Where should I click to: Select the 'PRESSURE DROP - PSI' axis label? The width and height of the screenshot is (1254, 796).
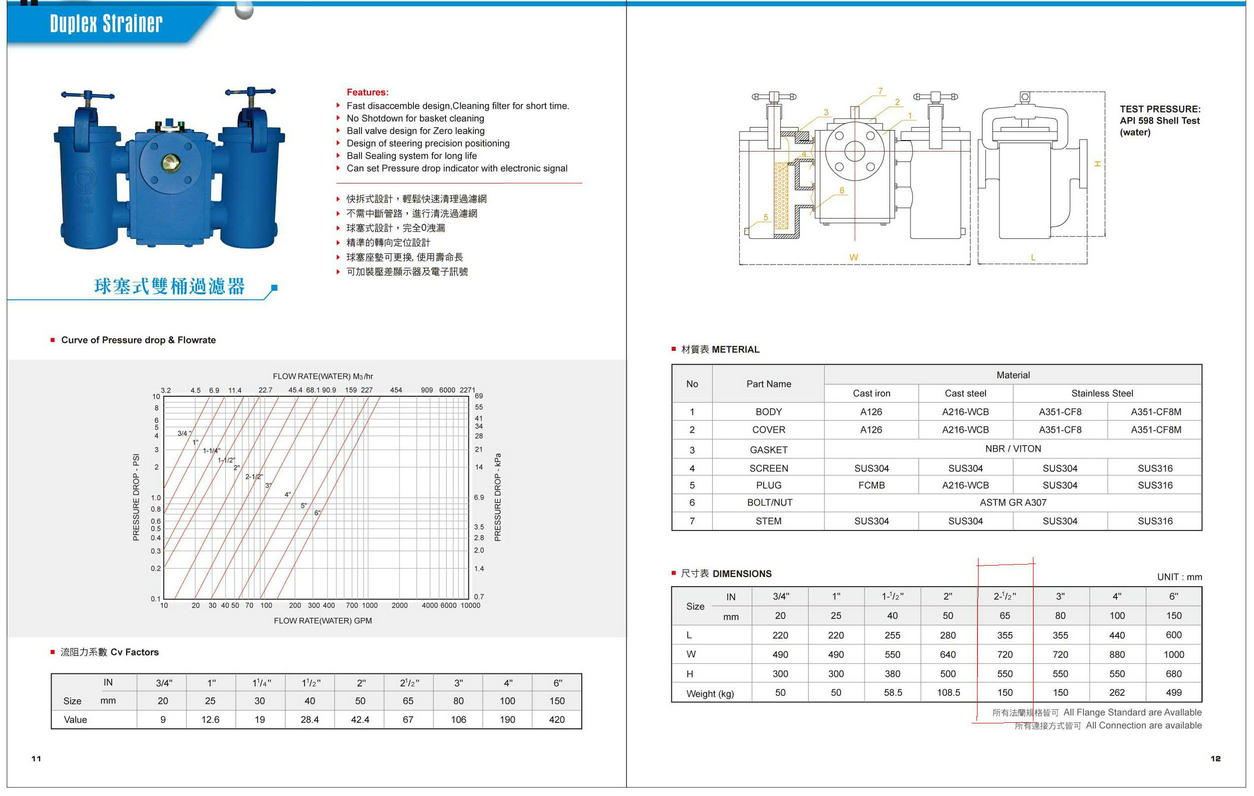(136, 498)
